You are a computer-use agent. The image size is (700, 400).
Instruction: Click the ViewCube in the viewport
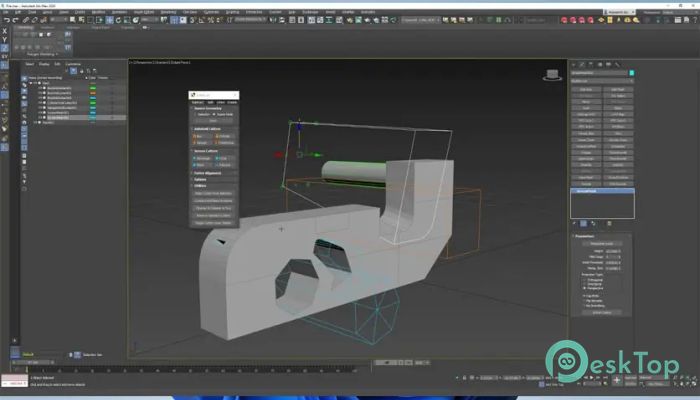pos(552,75)
